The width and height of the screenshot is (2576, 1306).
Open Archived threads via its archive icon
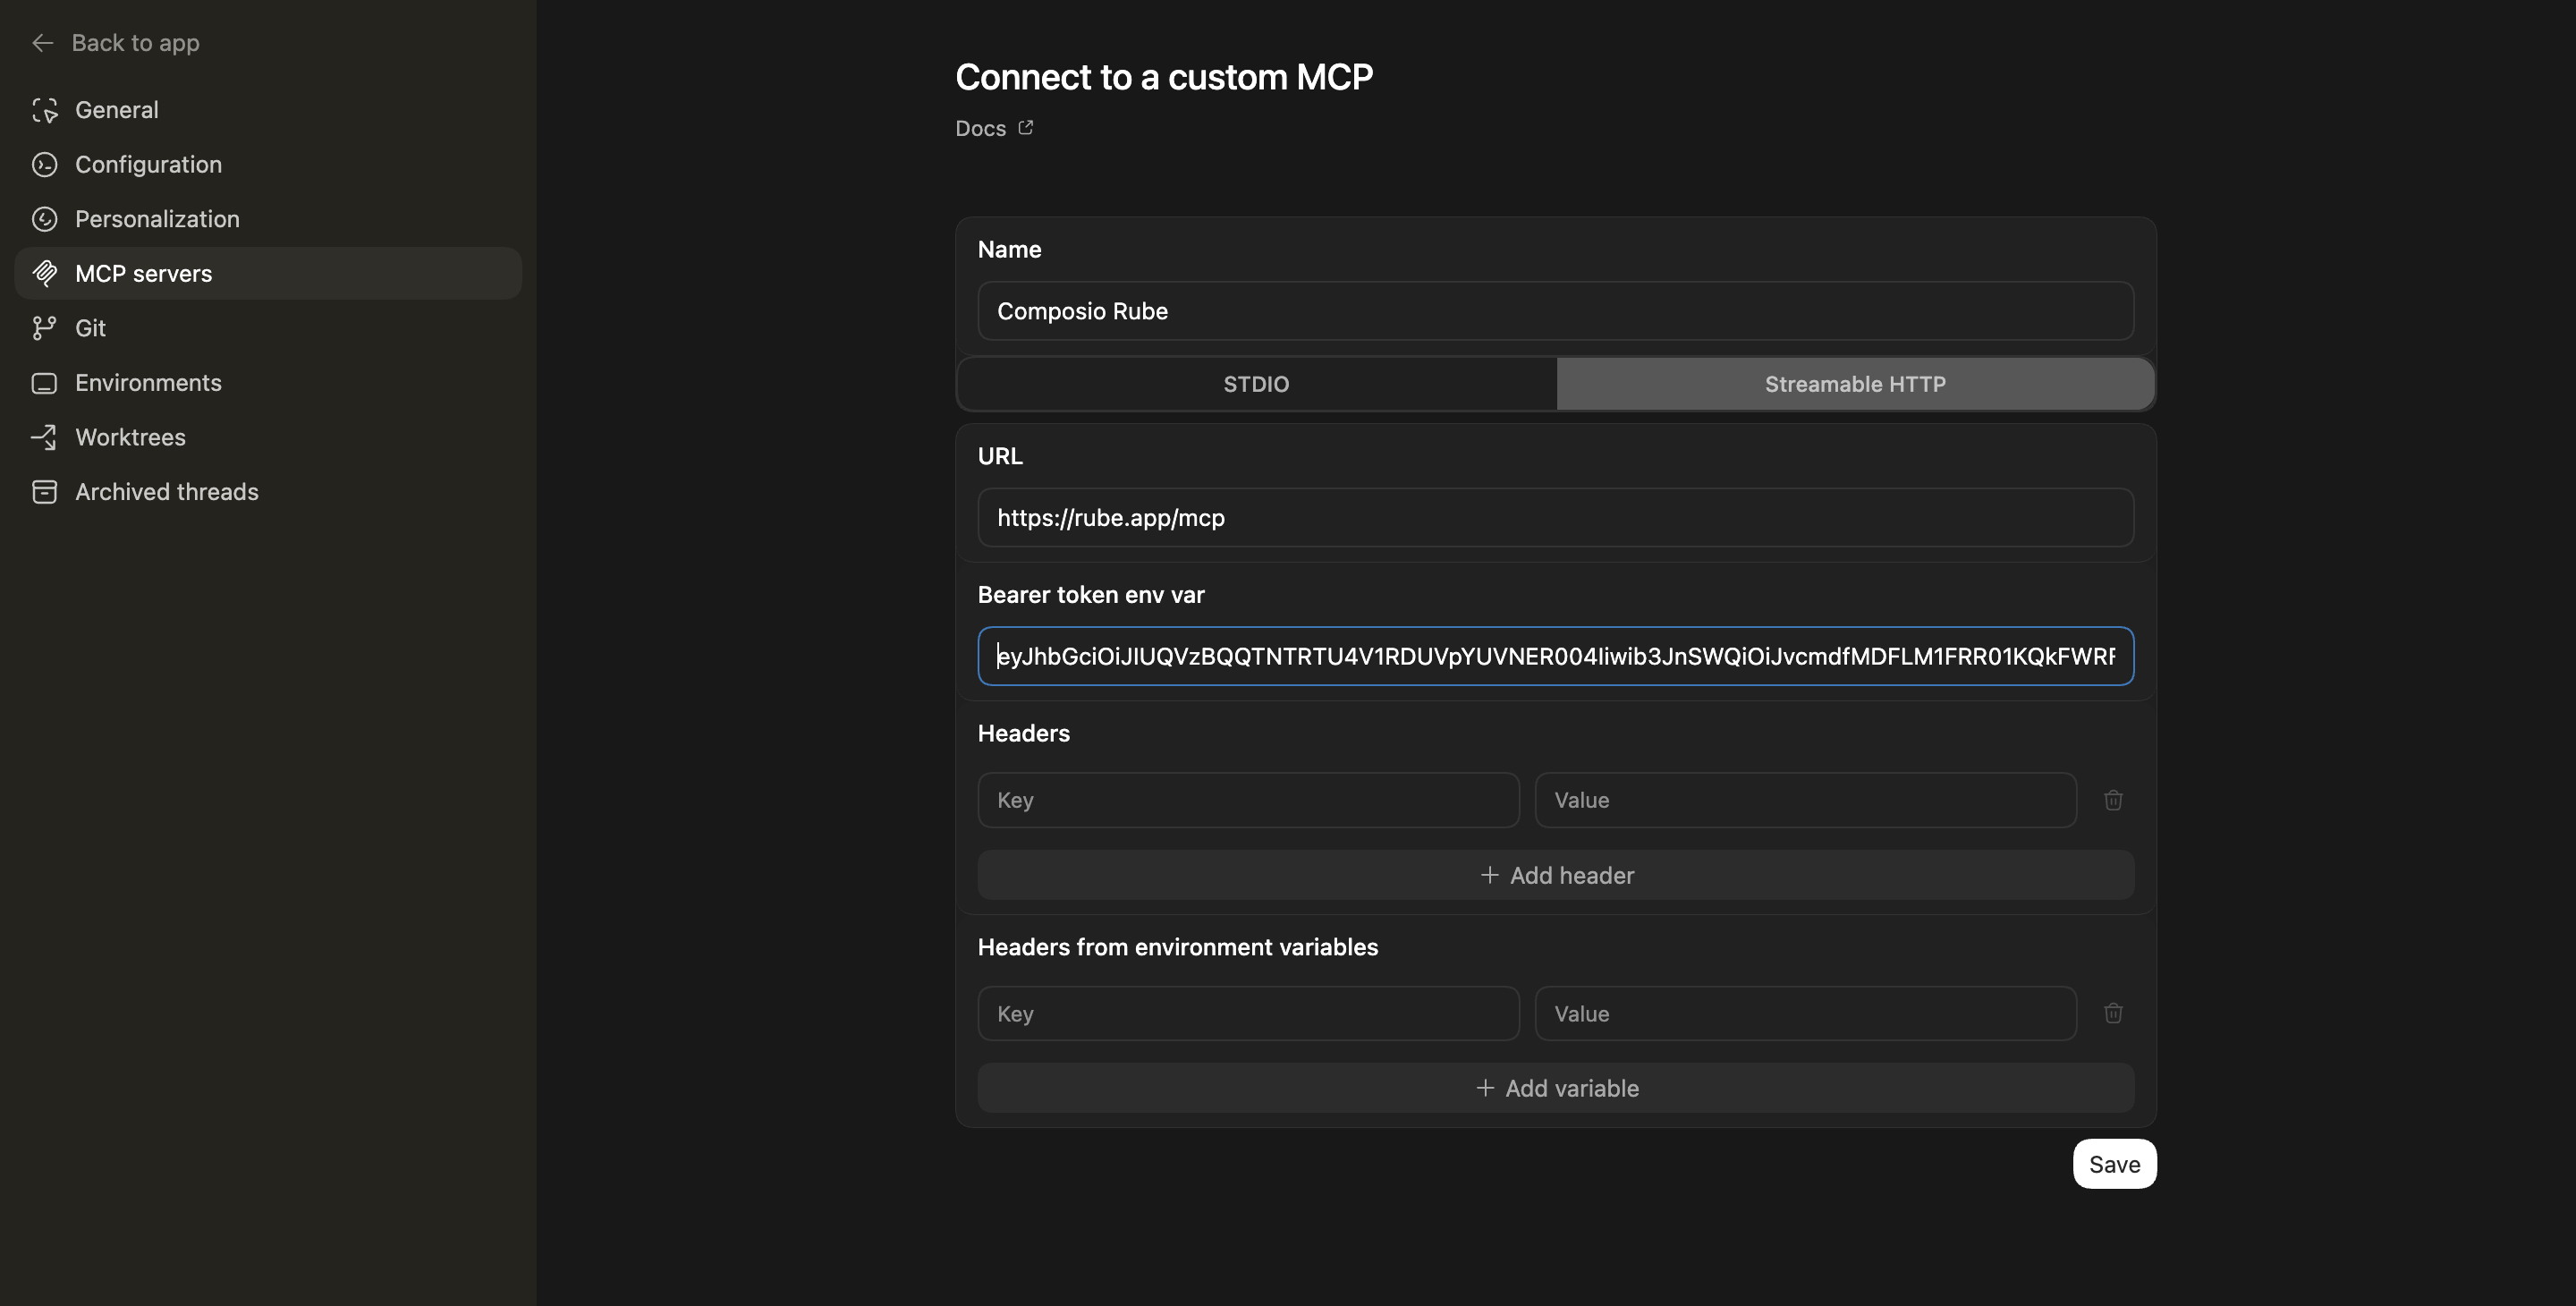(x=45, y=491)
